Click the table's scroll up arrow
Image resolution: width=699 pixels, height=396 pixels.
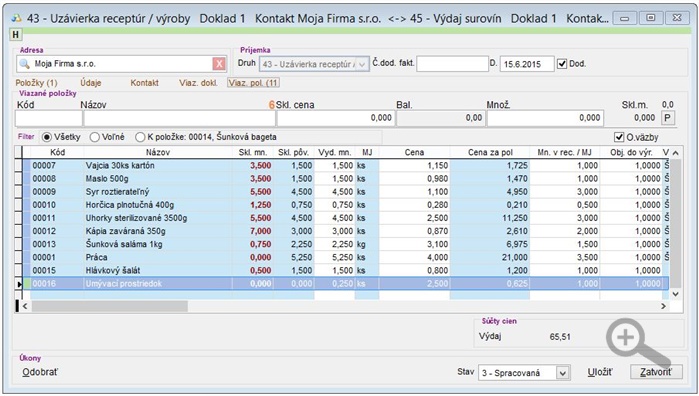(675, 153)
